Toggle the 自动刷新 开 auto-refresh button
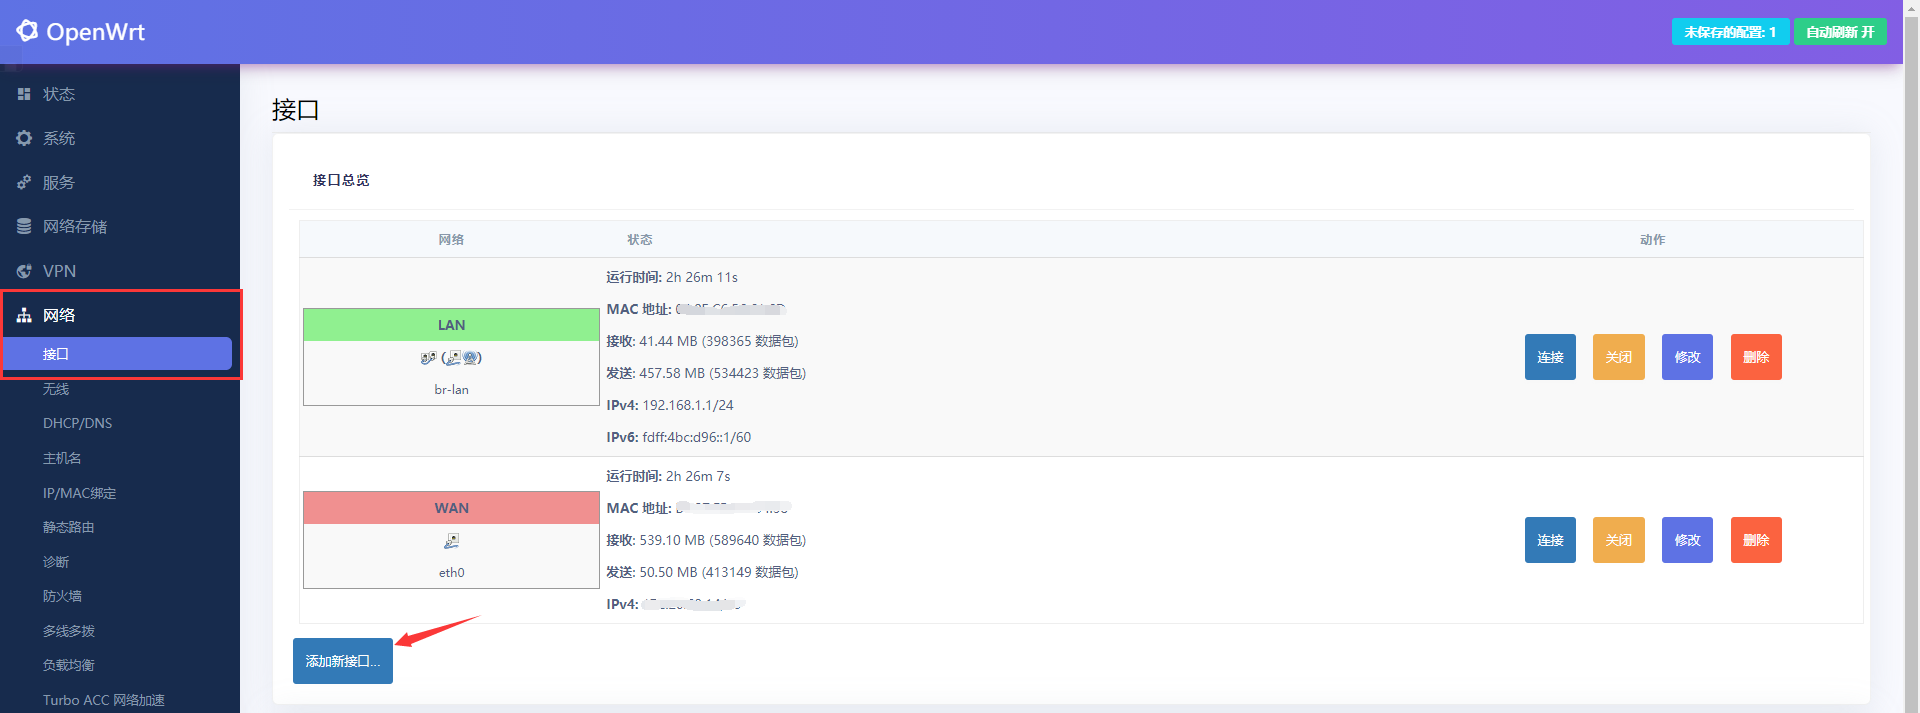The image size is (1920, 713). point(1839,32)
